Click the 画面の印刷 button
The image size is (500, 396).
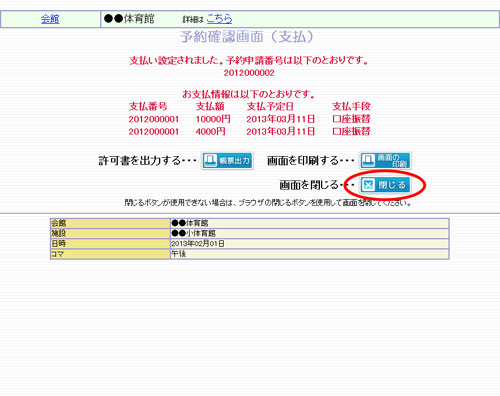(385, 160)
